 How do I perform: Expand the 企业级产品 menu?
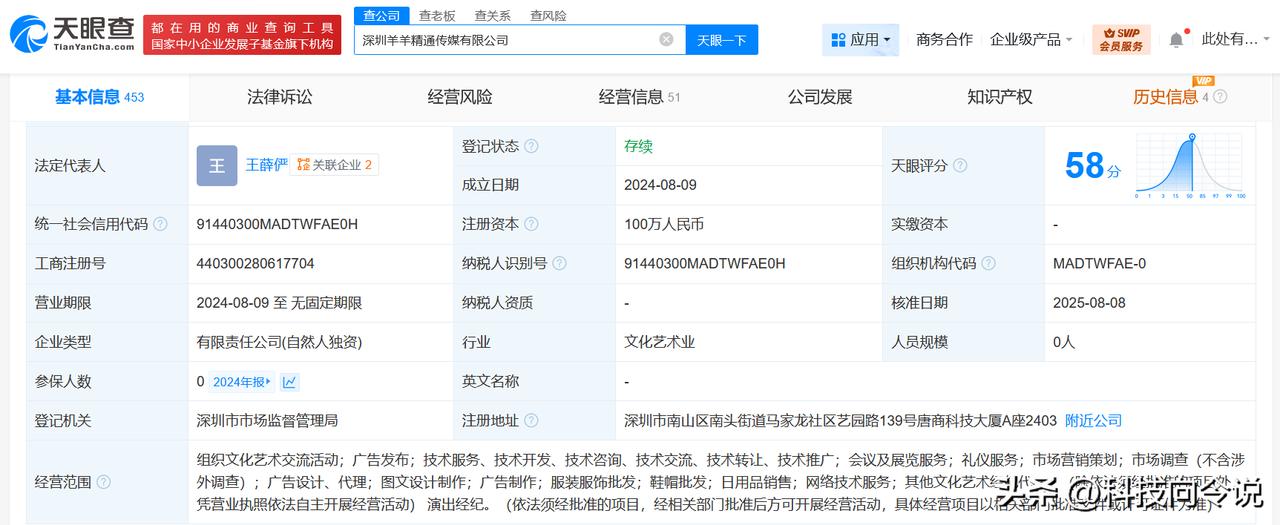[1031, 40]
